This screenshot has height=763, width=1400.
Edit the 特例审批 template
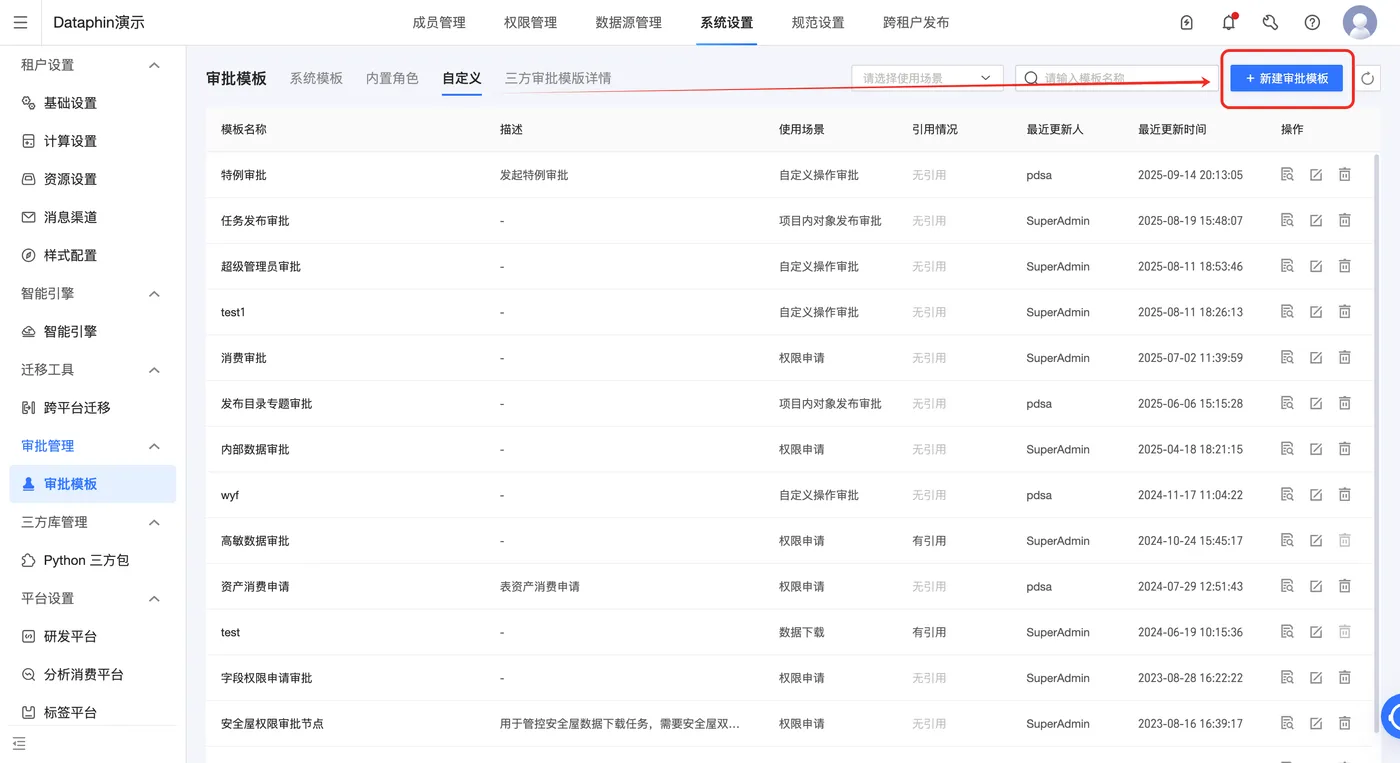(1316, 175)
